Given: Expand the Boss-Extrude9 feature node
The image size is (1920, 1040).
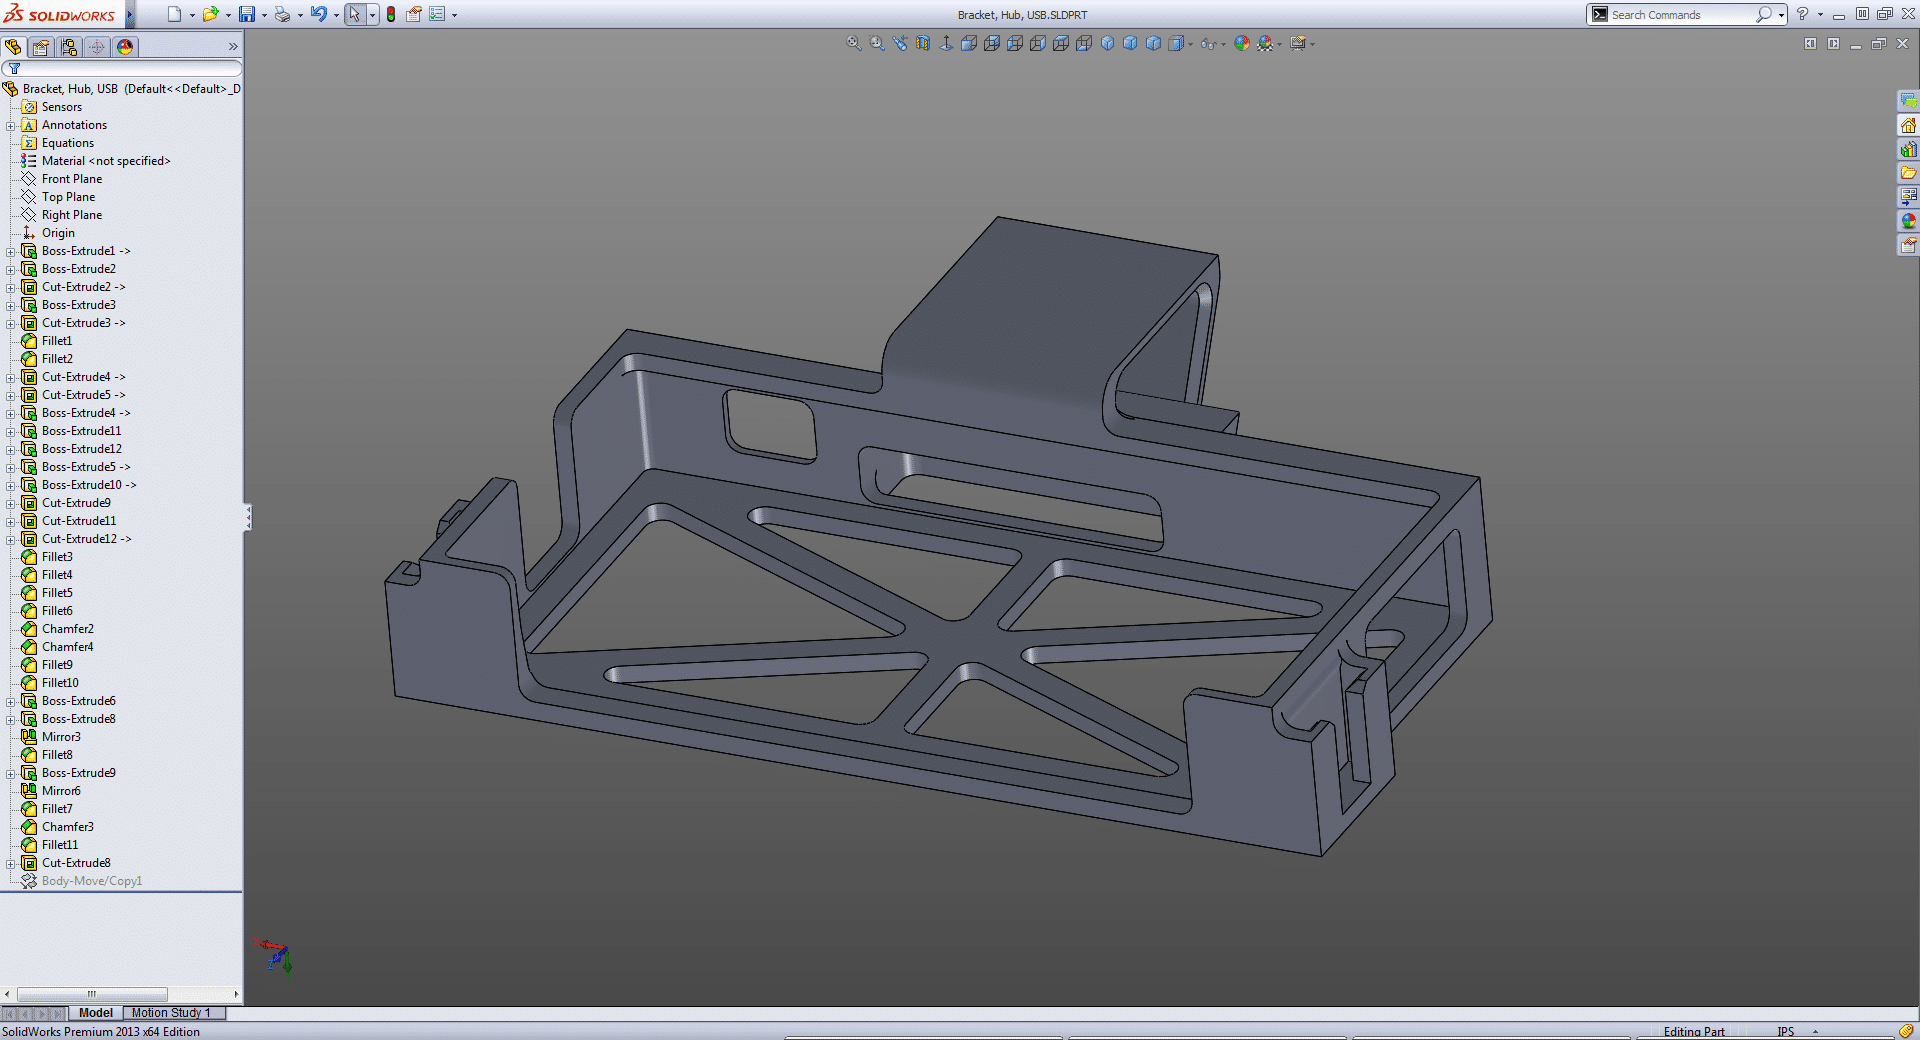Looking at the screenshot, I should (x=11, y=773).
